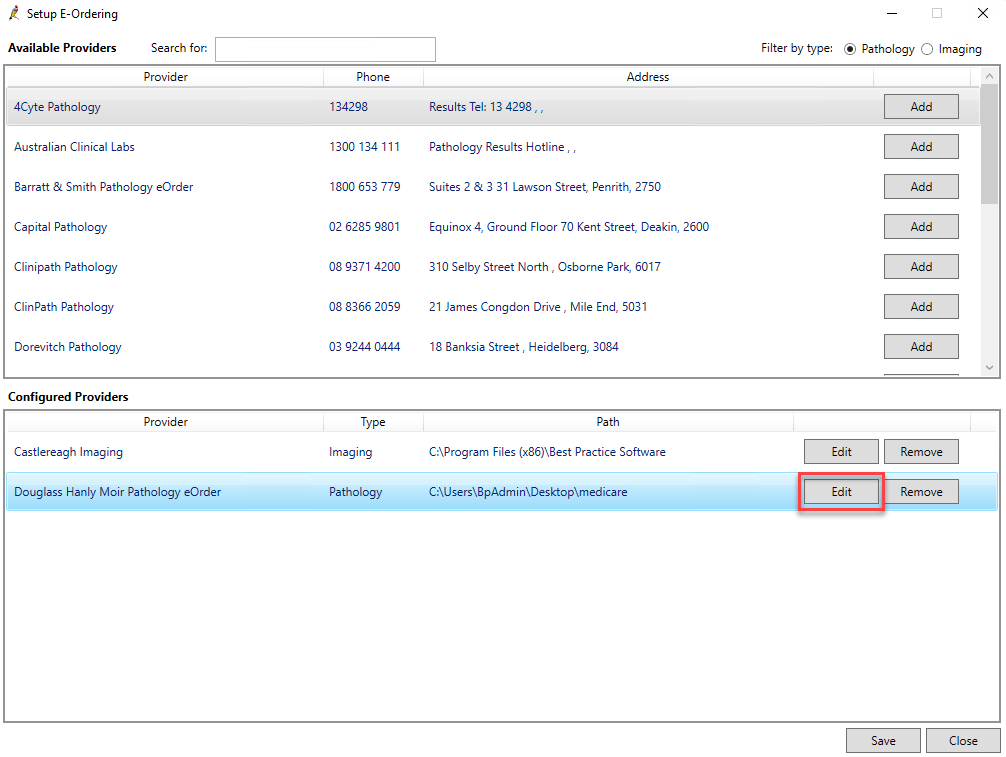Click address 70 Kent Street, Deakin
Viewport: 1006px width, 757px height.
[568, 226]
